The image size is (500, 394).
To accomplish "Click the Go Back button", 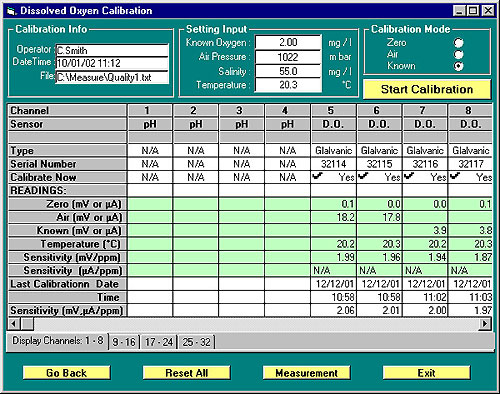I will (66, 373).
